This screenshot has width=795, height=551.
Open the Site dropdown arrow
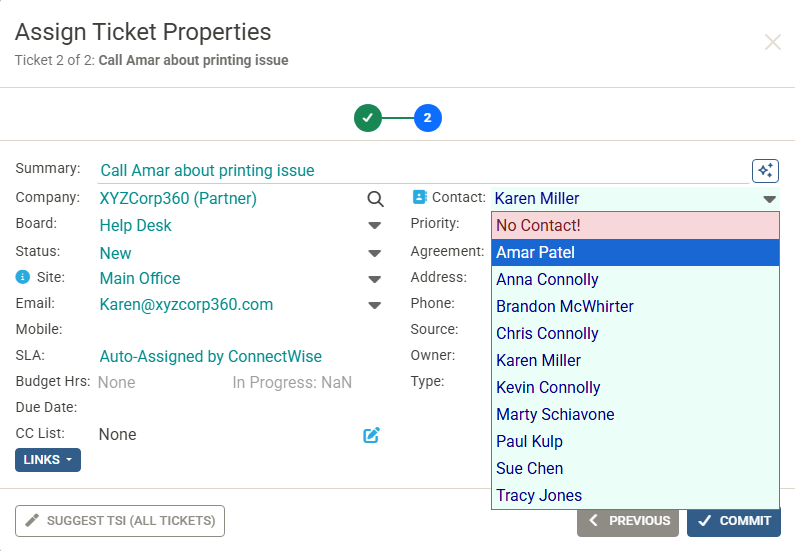(x=374, y=279)
